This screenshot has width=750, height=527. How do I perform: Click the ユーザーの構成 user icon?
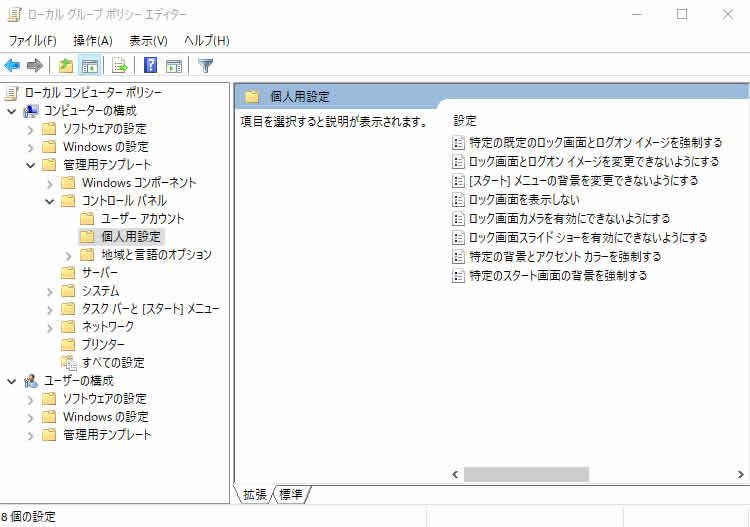31,381
